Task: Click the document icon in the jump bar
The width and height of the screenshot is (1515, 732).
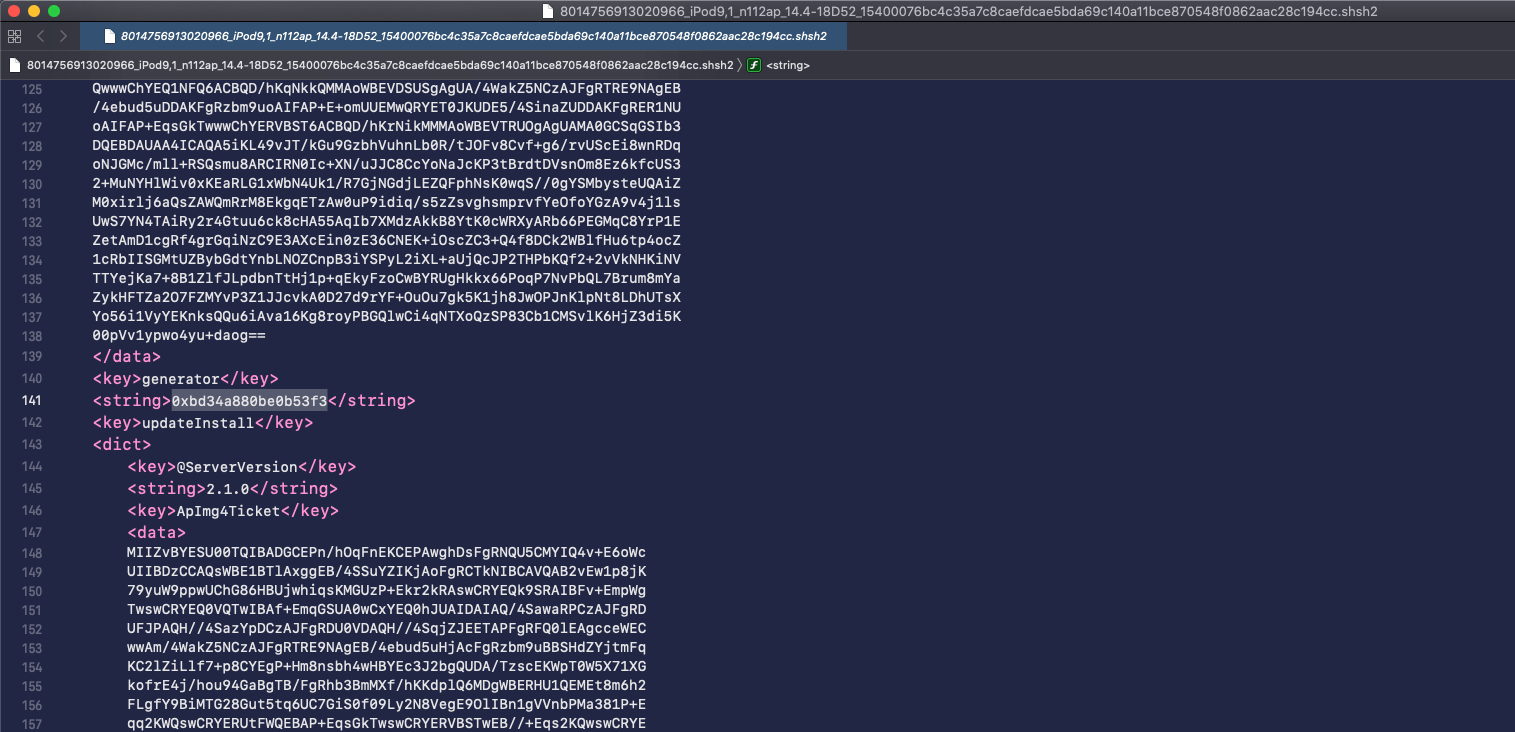Action: (15, 65)
